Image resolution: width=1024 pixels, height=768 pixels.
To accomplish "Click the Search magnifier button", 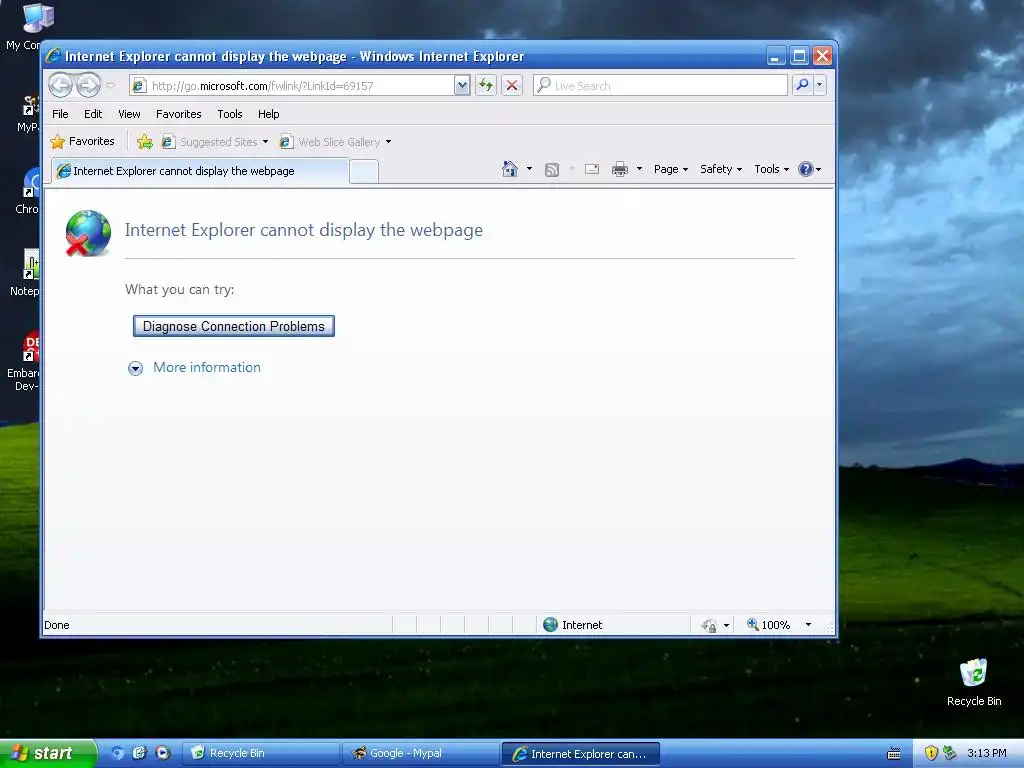I will click(802, 85).
